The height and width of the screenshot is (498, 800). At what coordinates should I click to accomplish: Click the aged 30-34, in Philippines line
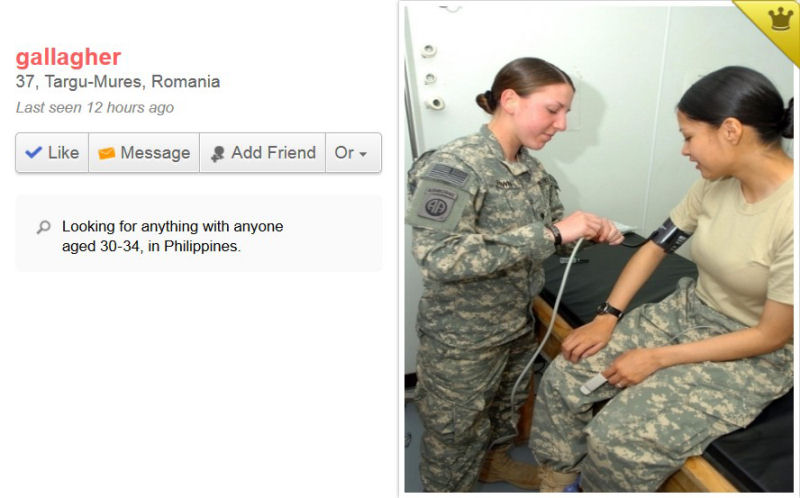151,246
